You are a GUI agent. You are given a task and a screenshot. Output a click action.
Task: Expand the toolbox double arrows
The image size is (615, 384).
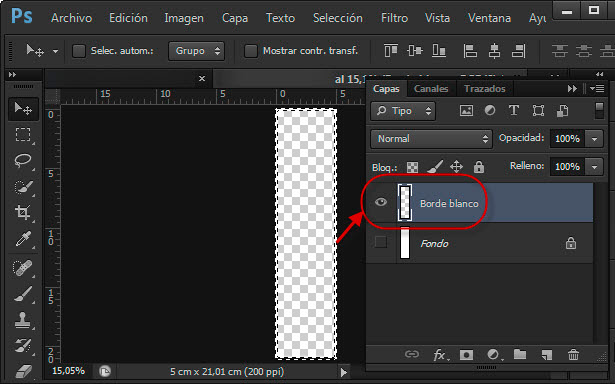[x=12, y=75]
